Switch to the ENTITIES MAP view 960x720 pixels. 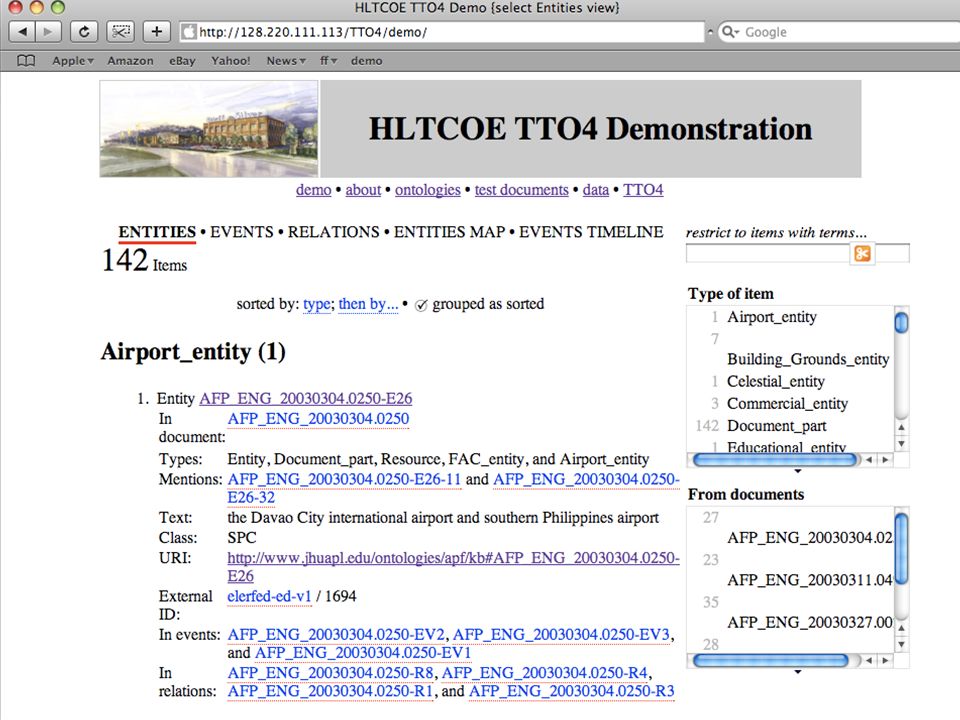pyautogui.click(x=449, y=232)
